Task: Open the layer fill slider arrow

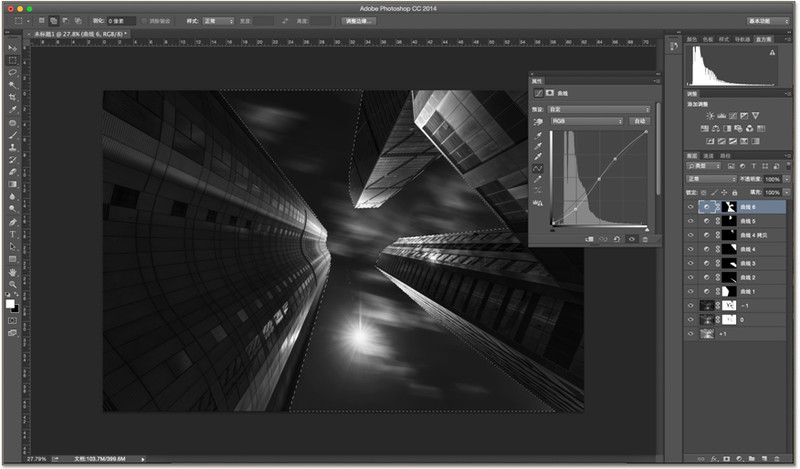Action: 787,192
